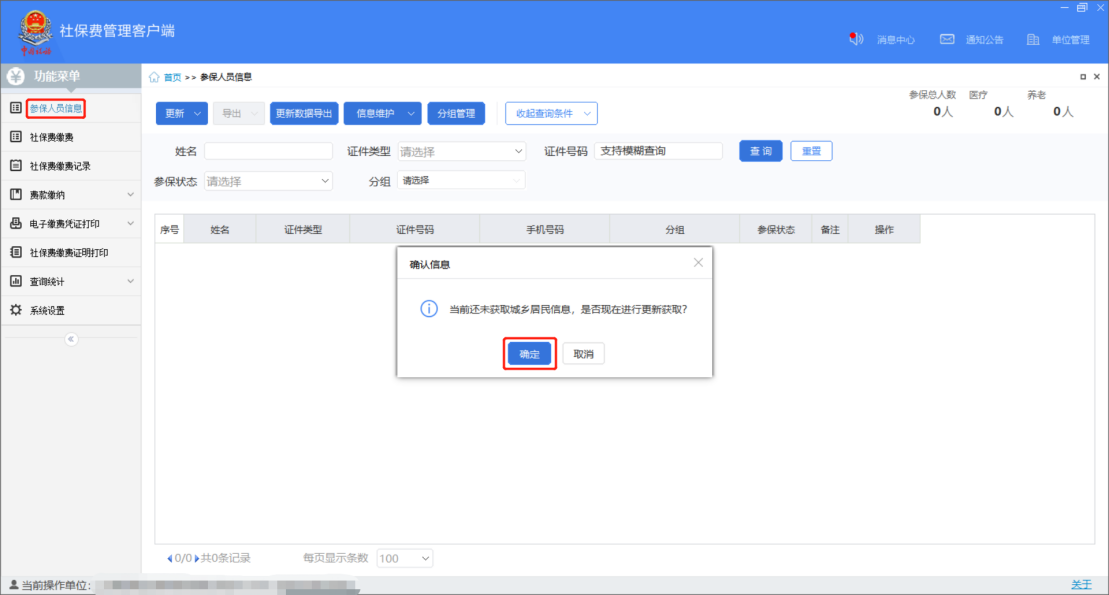This screenshot has width=1109, height=595.
Task: Click the 姓名 input field
Action: coord(268,151)
